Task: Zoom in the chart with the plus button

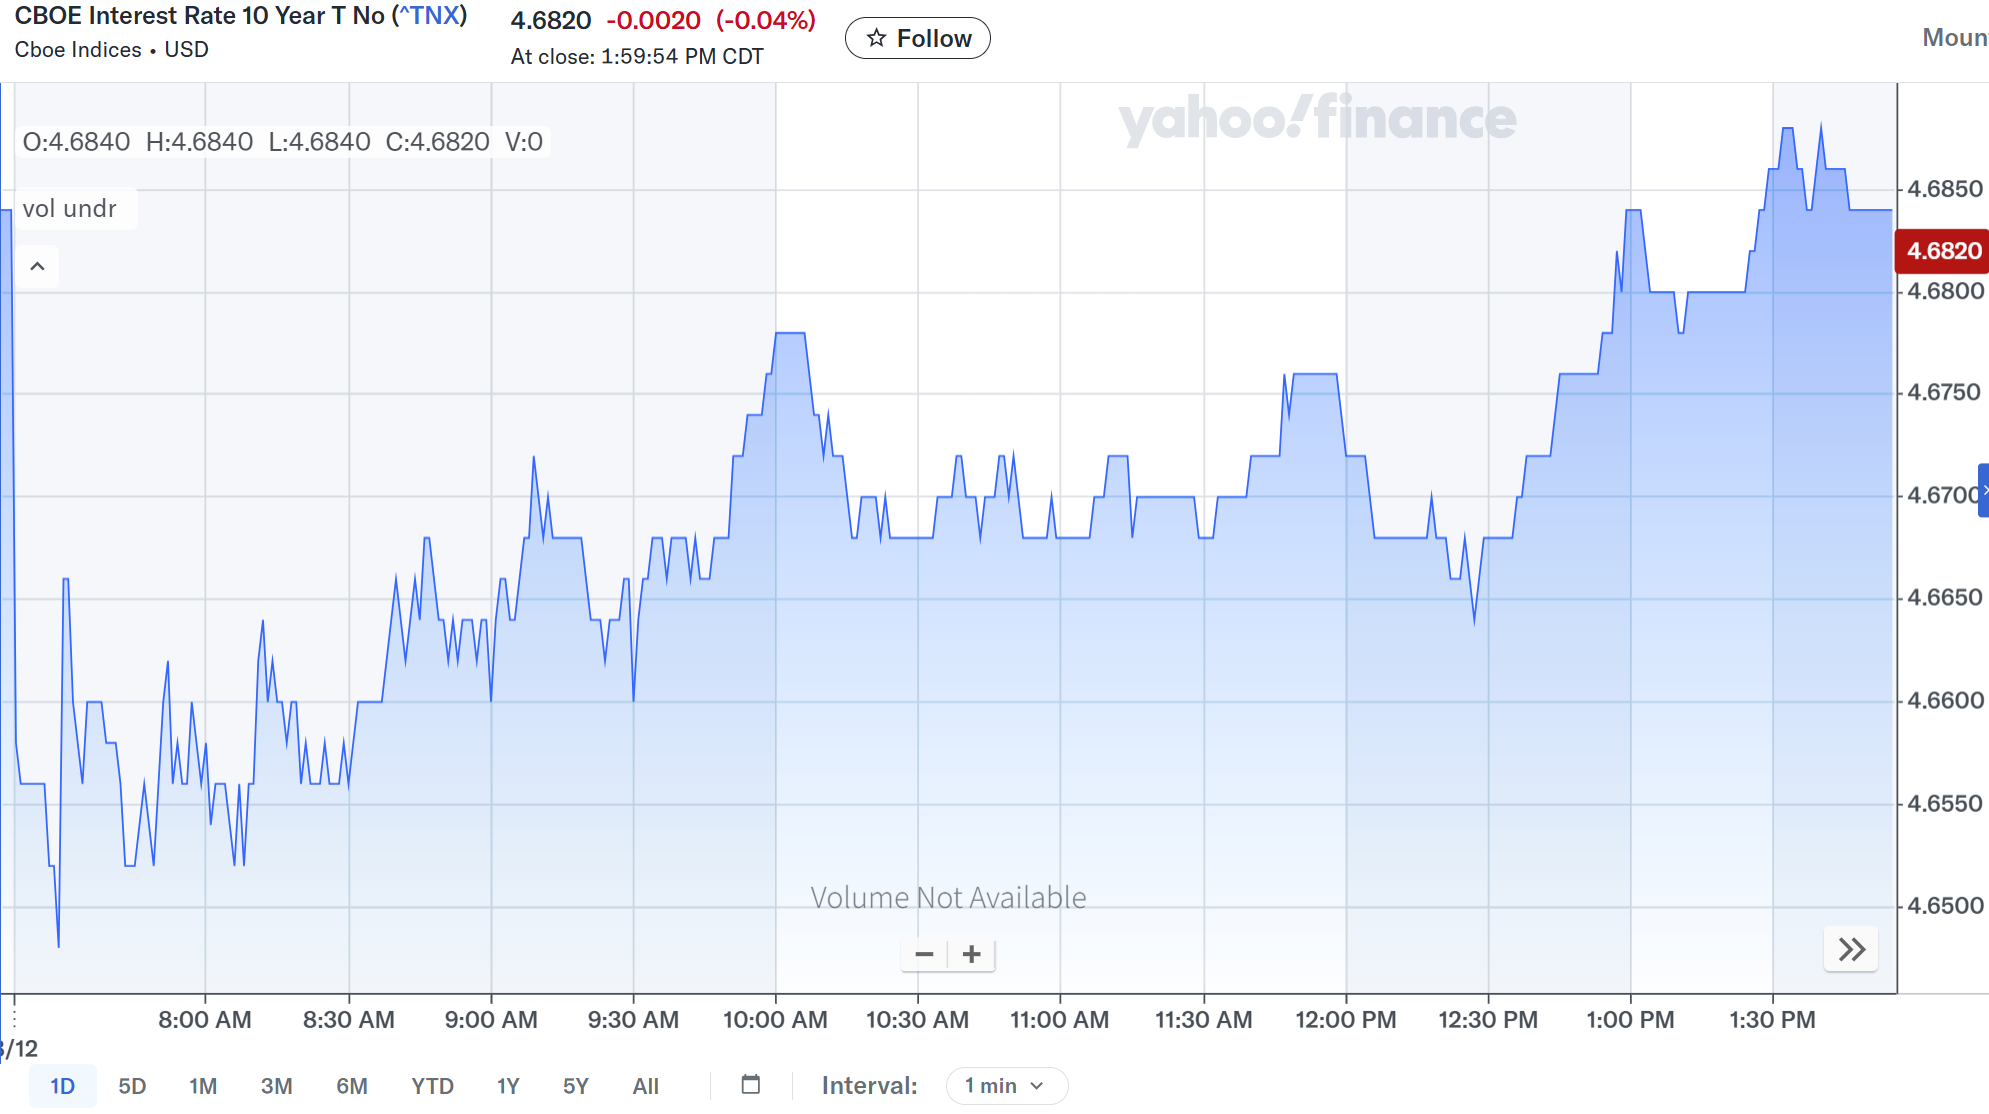Action: tap(971, 954)
